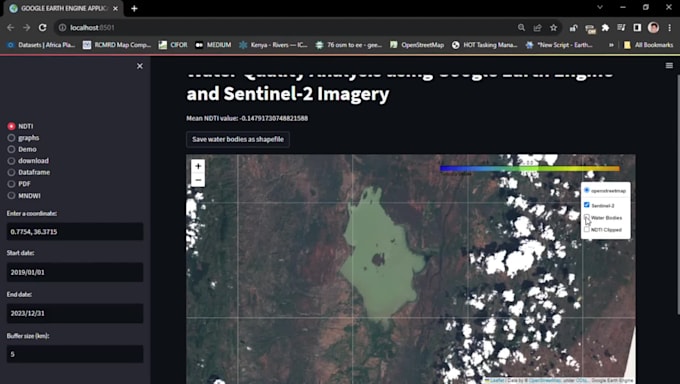This screenshot has width=680, height=384.
Task: Click the localhost address bar
Action: (286, 28)
